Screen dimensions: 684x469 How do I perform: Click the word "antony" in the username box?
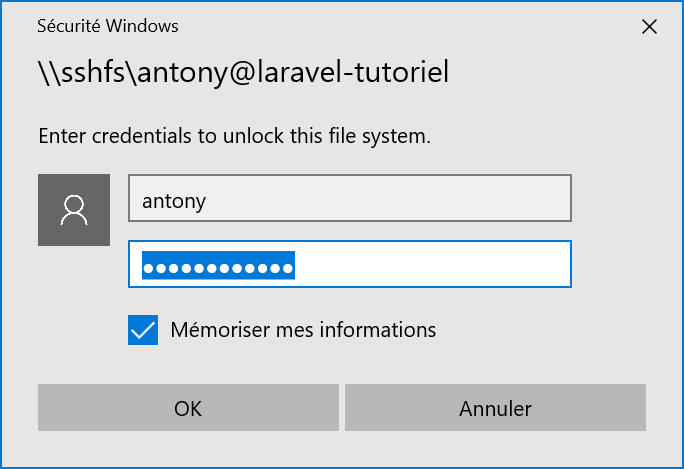coord(174,200)
